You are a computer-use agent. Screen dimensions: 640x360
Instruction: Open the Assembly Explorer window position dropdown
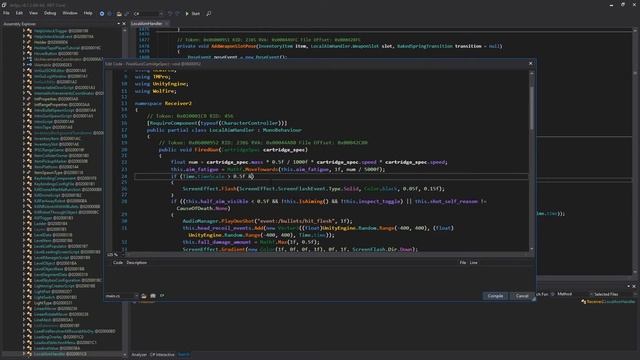click(x=118, y=24)
